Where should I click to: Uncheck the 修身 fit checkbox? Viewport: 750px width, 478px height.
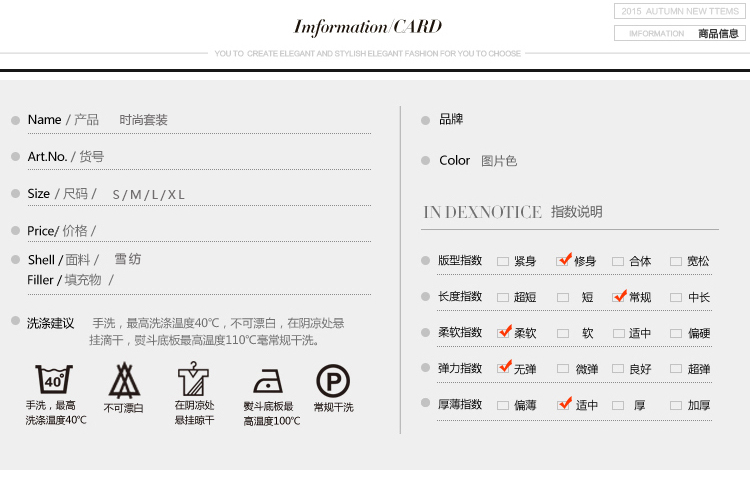pyautogui.click(x=563, y=261)
